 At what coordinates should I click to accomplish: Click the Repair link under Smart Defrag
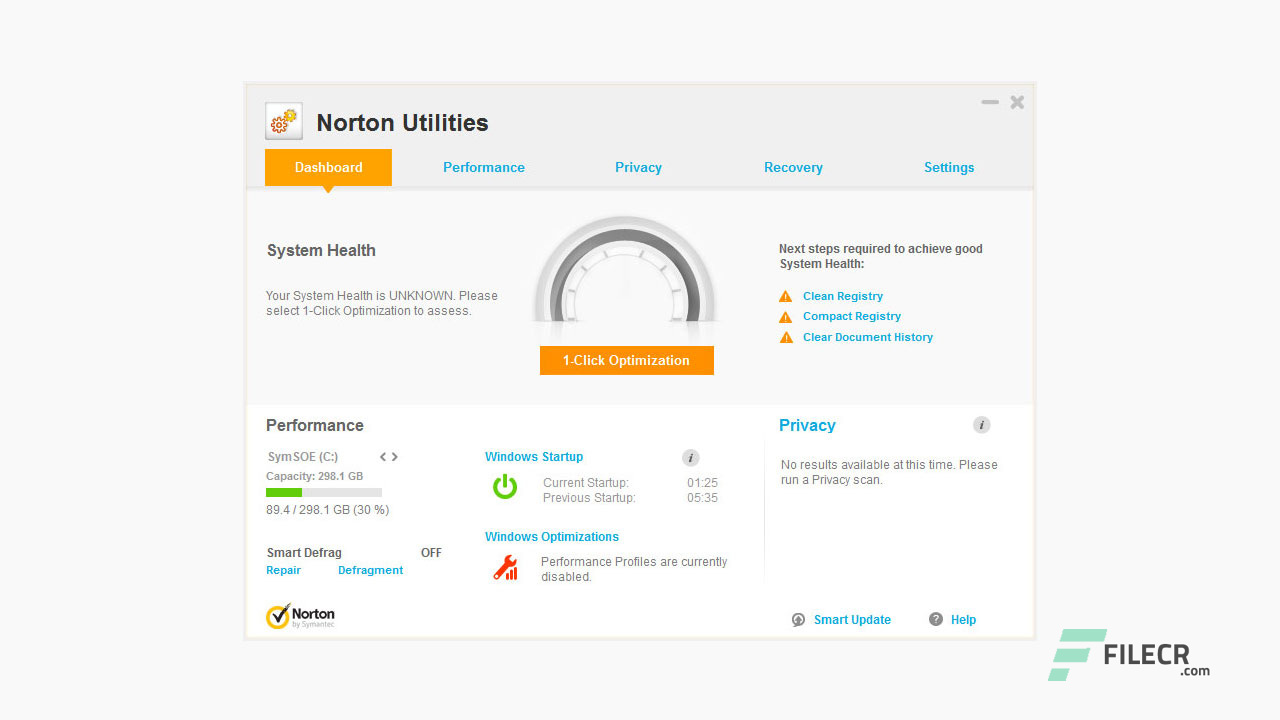point(283,570)
